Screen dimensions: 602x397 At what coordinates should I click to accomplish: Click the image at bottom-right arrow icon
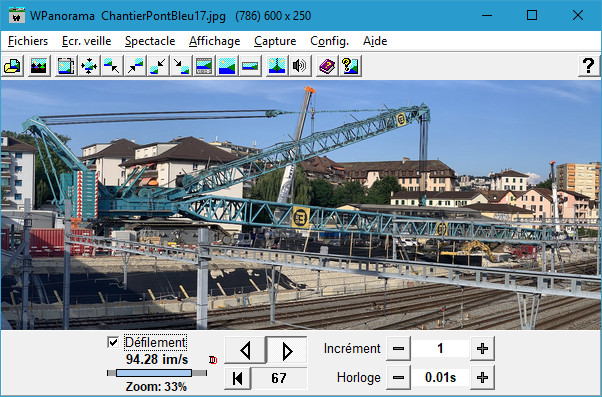click(181, 66)
